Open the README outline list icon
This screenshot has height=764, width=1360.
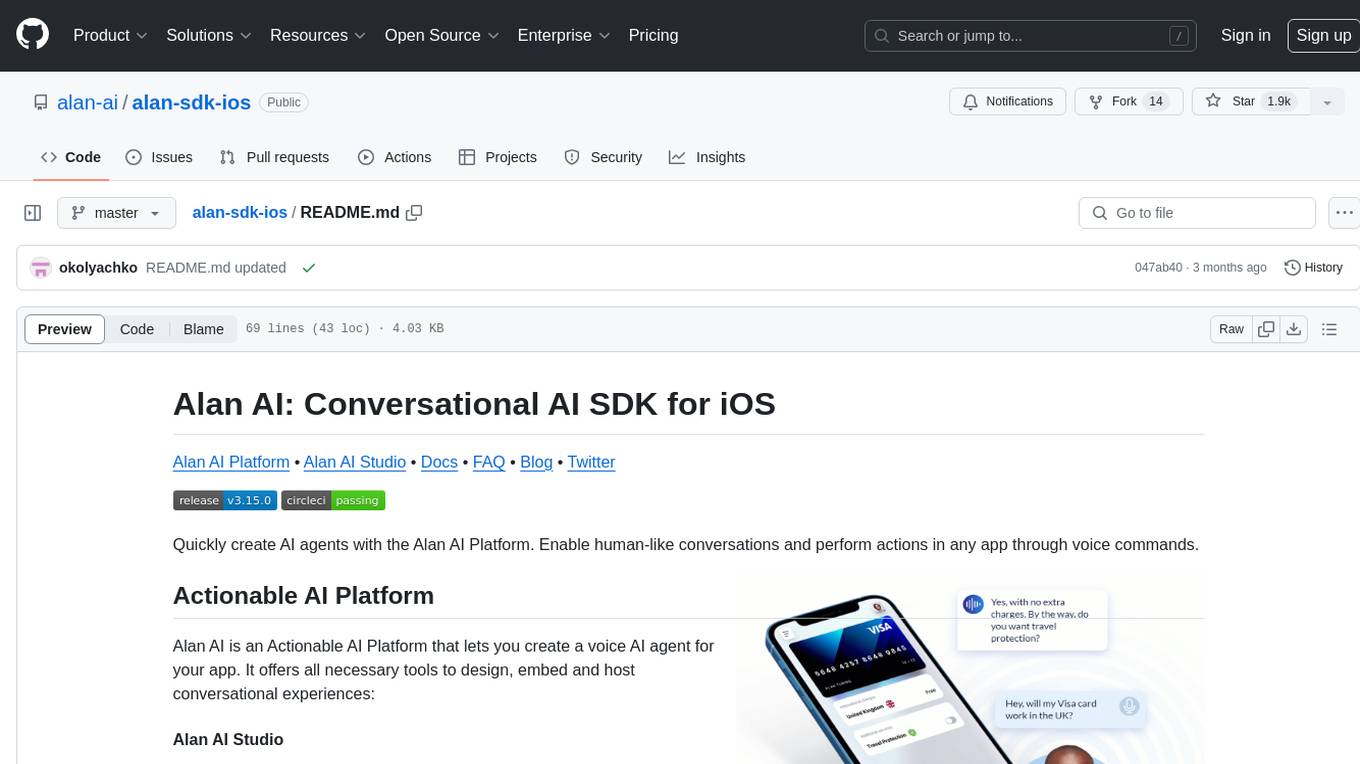(1329, 329)
